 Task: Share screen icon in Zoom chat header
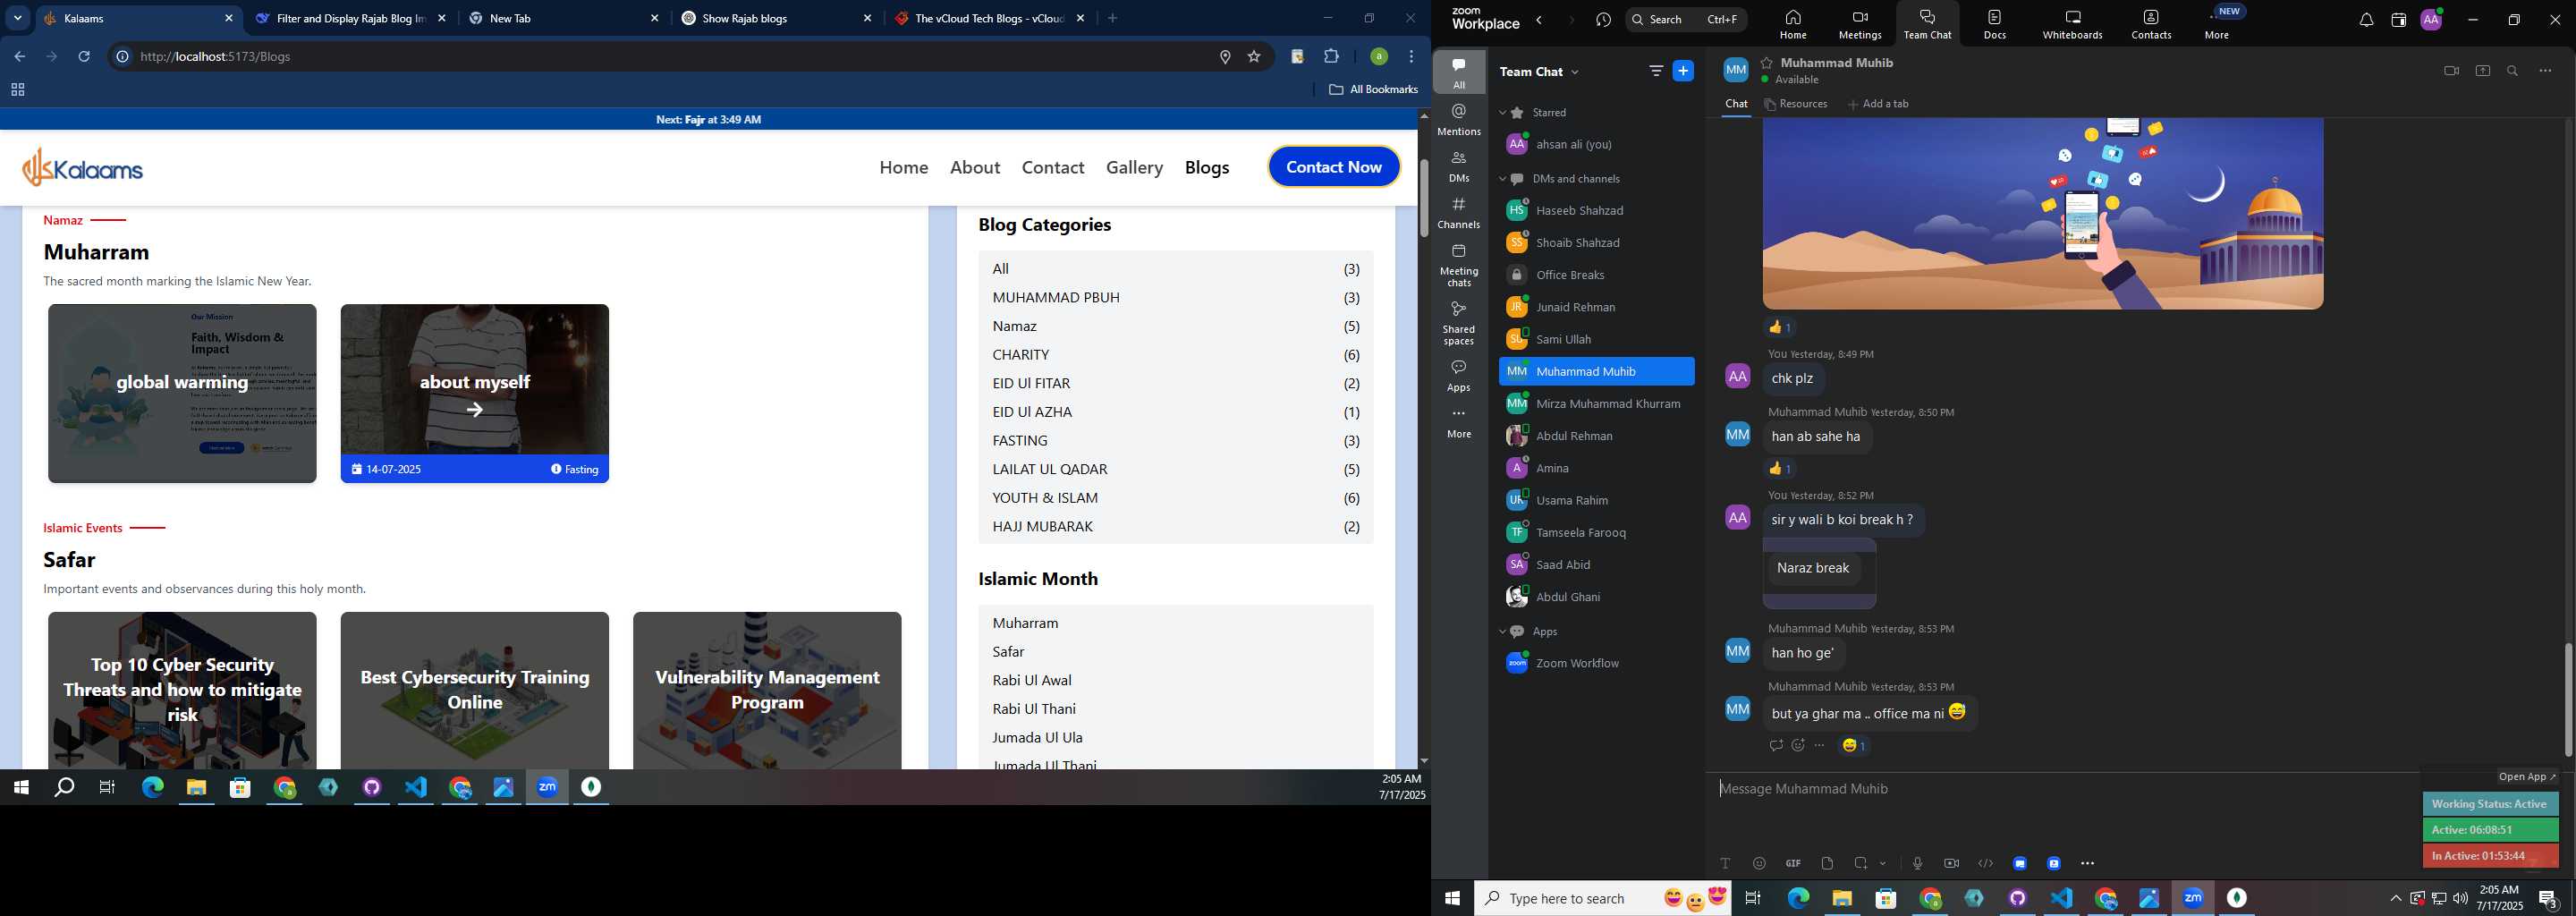(x=2482, y=71)
